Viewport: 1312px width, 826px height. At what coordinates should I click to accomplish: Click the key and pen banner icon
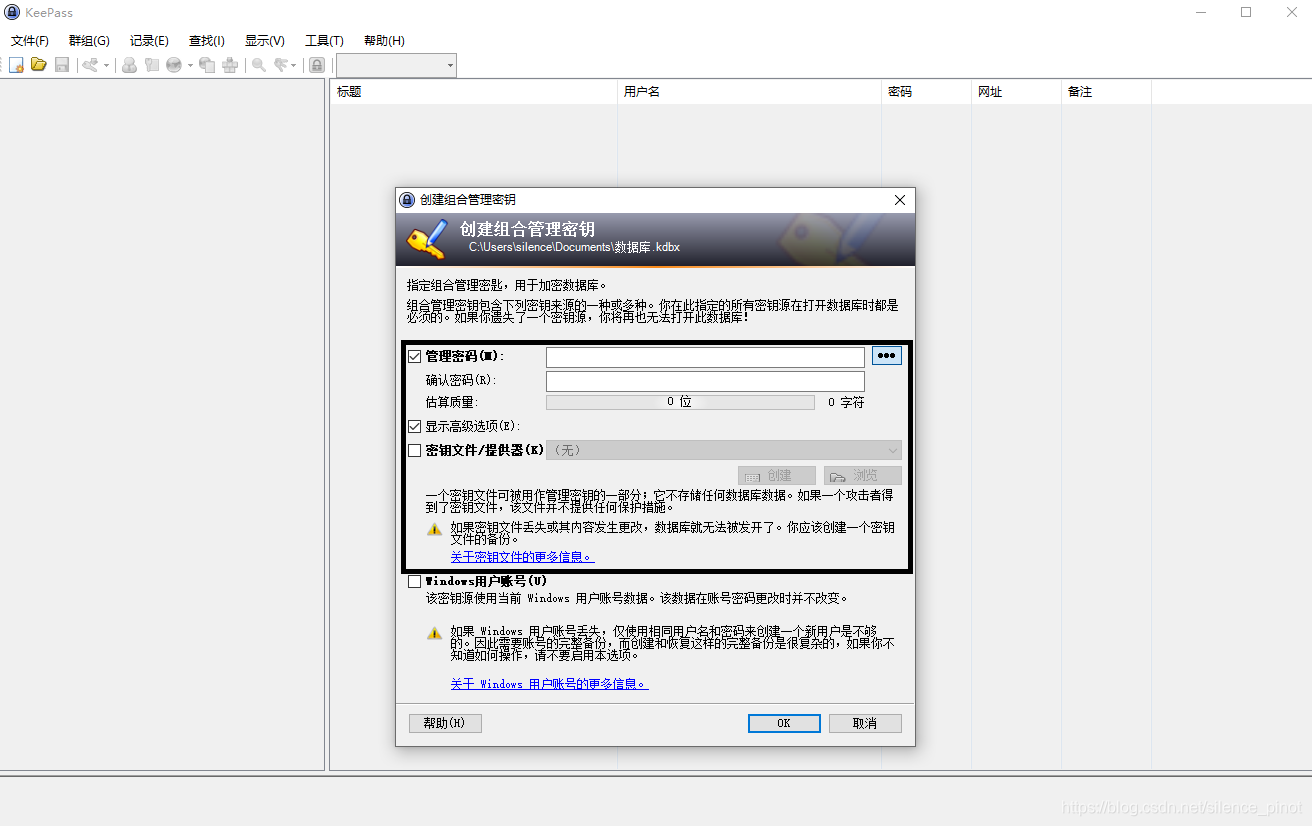pyautogui.click(x=426, y=239)
